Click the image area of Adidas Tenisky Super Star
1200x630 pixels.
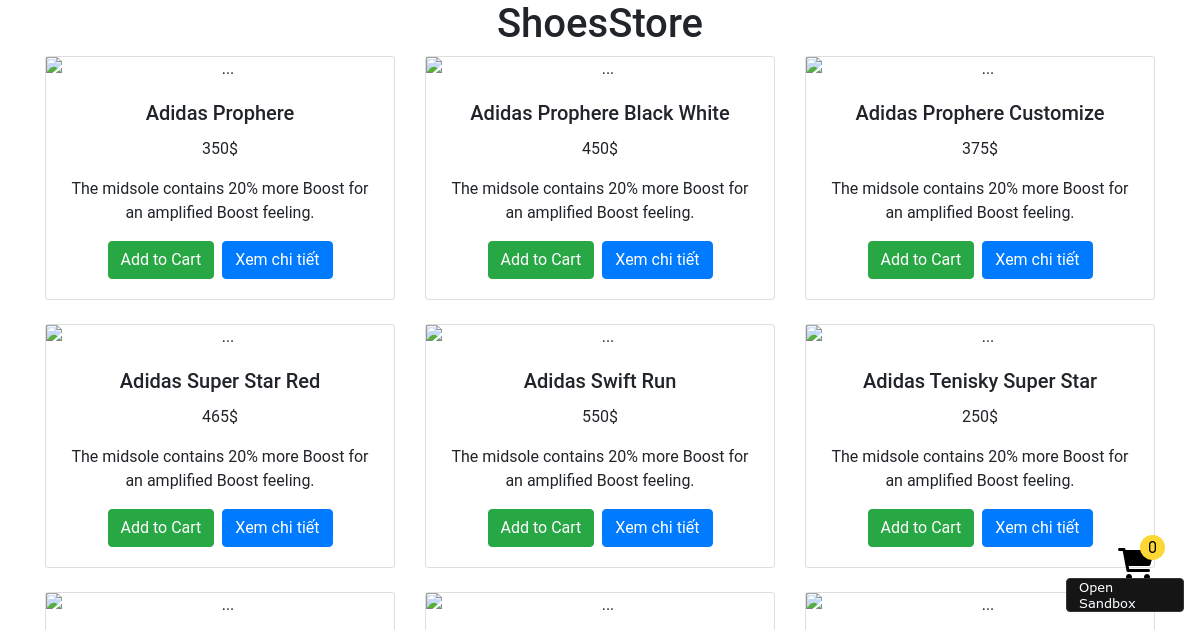(x=980, y=336)
